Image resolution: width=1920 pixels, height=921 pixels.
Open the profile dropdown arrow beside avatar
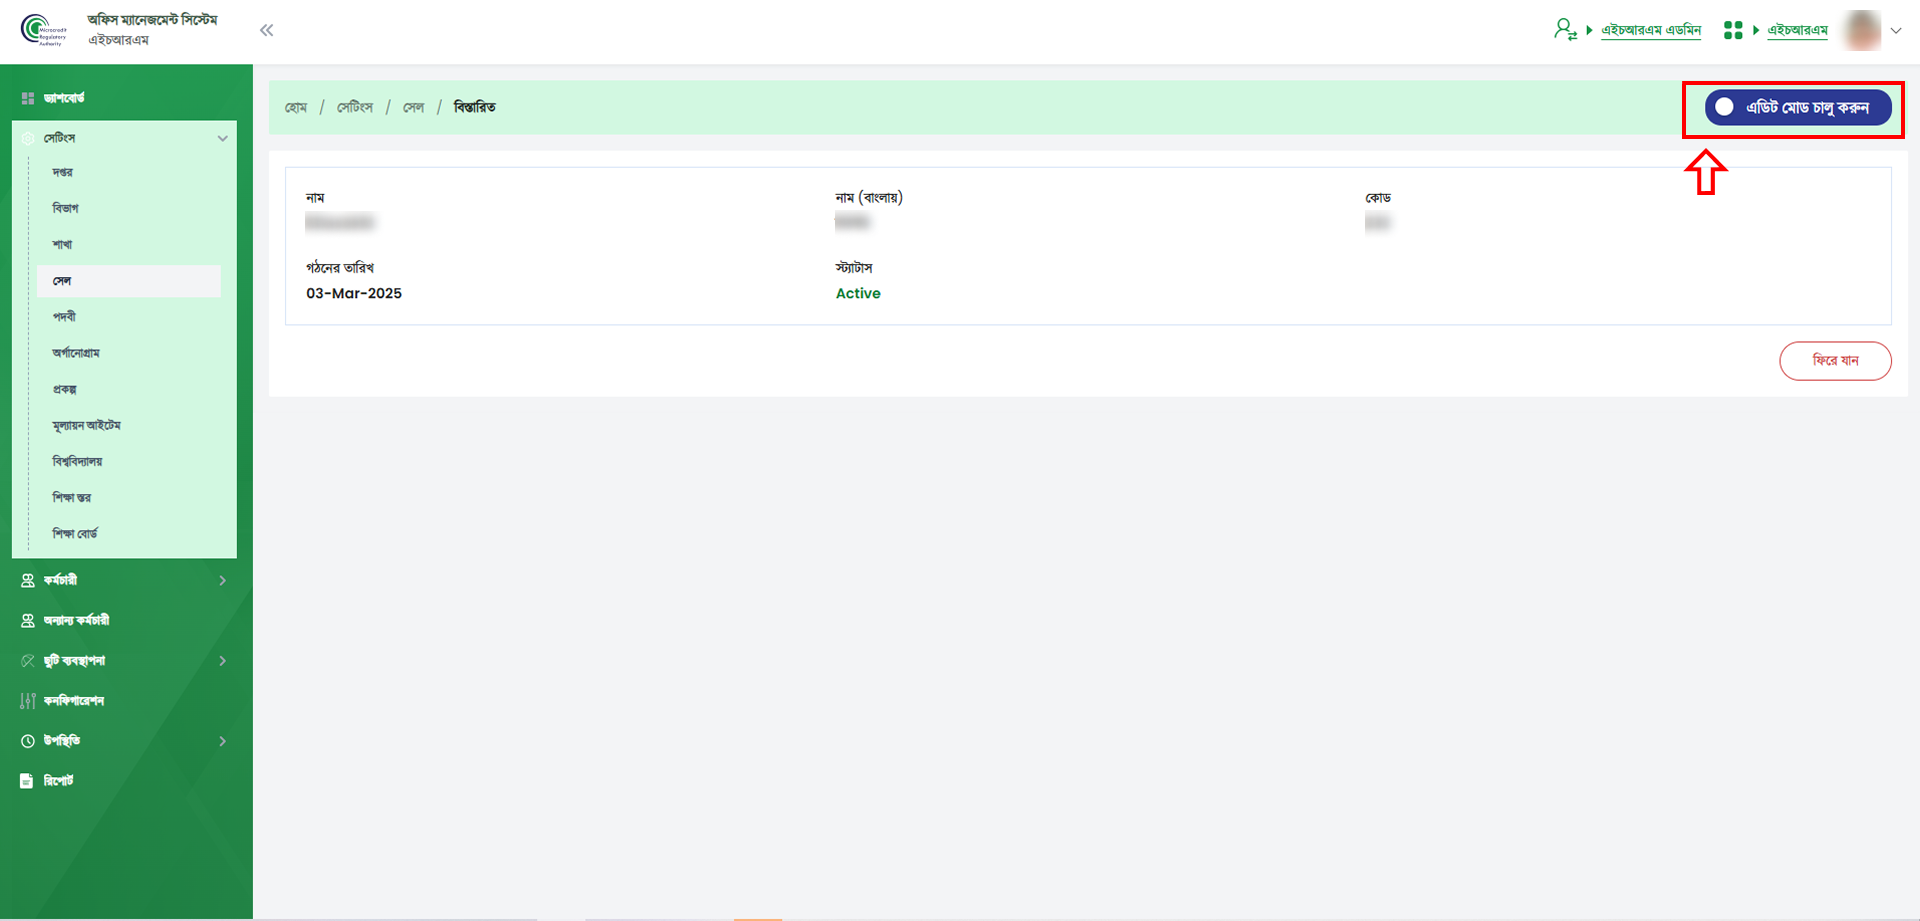click(1896, 31)
